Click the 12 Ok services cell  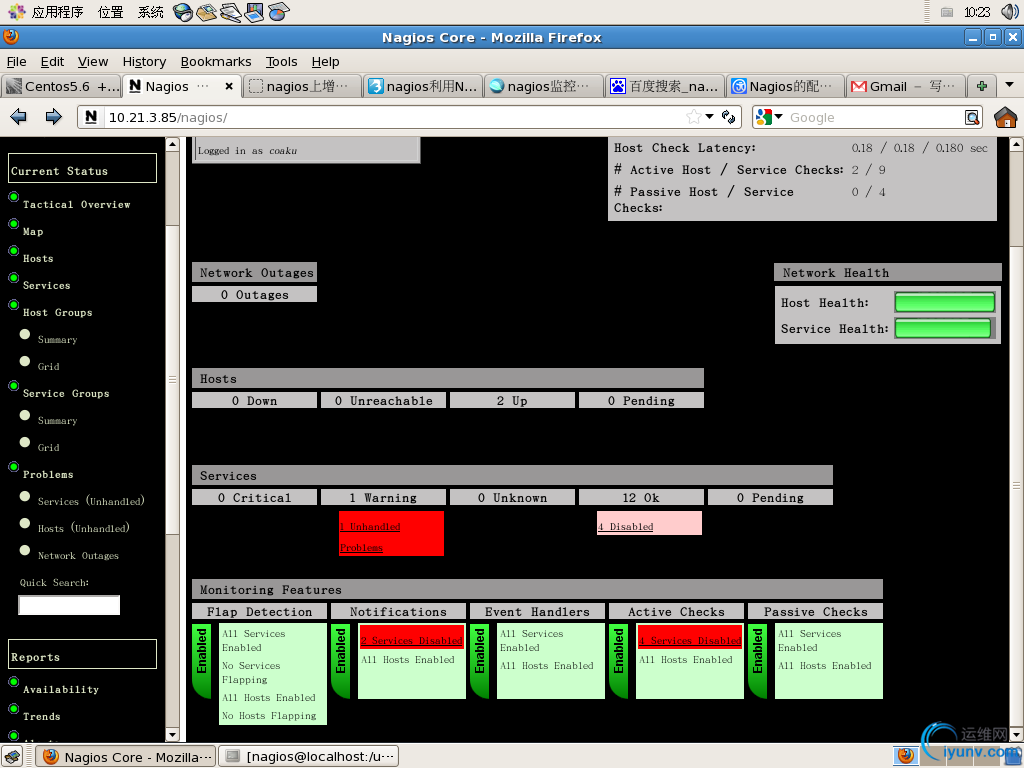(641, 498)
